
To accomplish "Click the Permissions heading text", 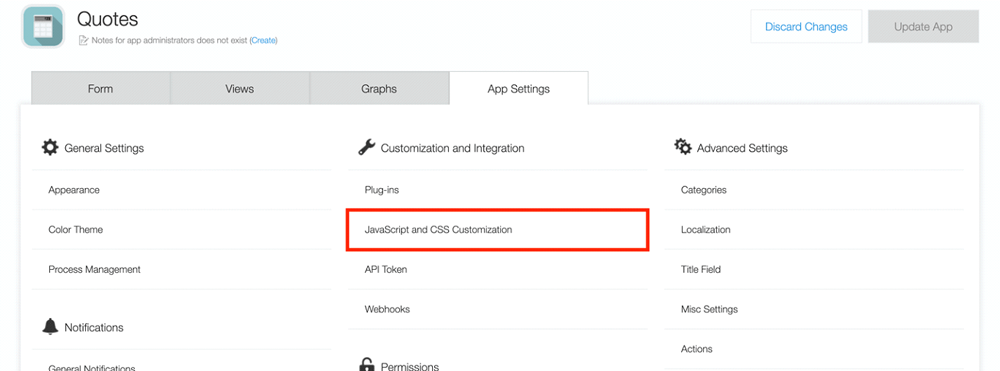I will (x=409, y=367).
